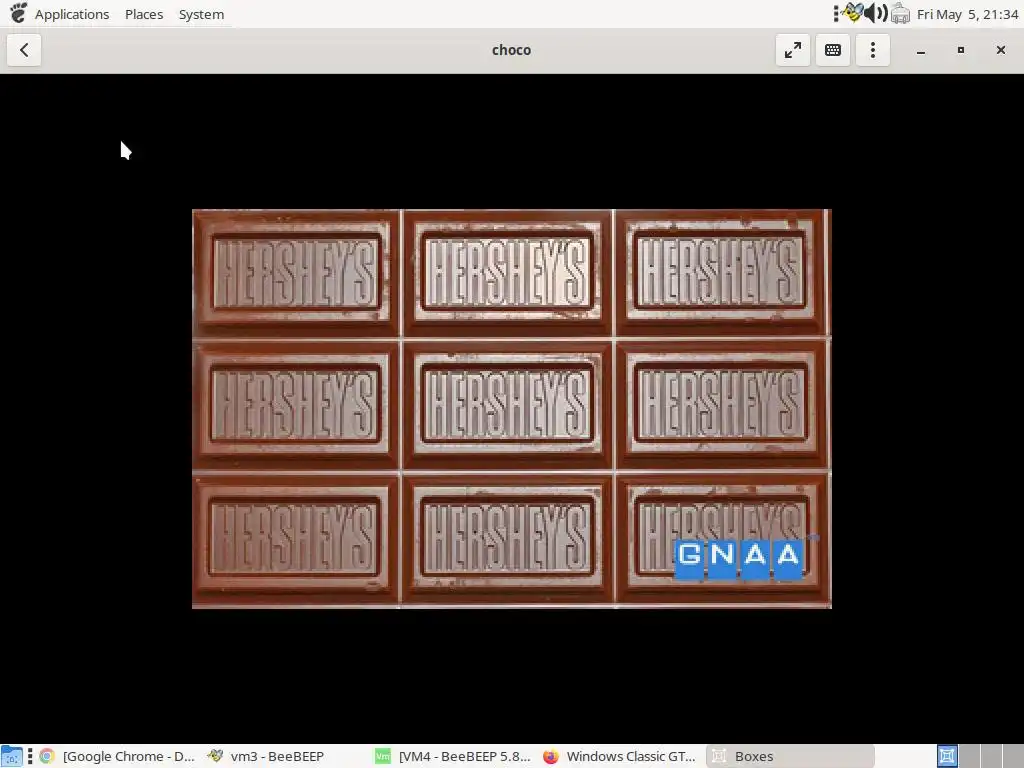This screenshot has height=768, width=1024.
Task: Maximize the Boxes window
Action: pyautogui.click(x=961, y=50)
